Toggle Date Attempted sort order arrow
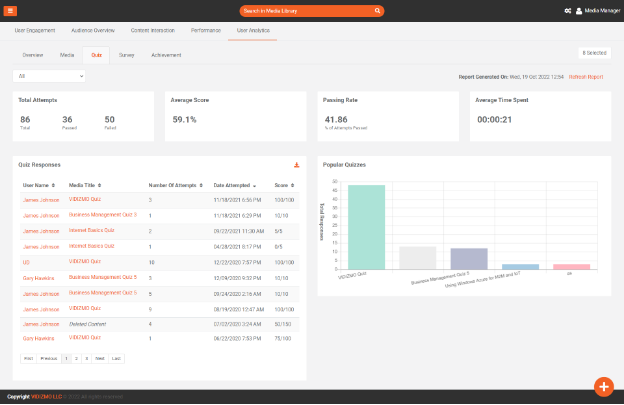The width and height of the screenshot is (624, 405). [x=254, y=186]
